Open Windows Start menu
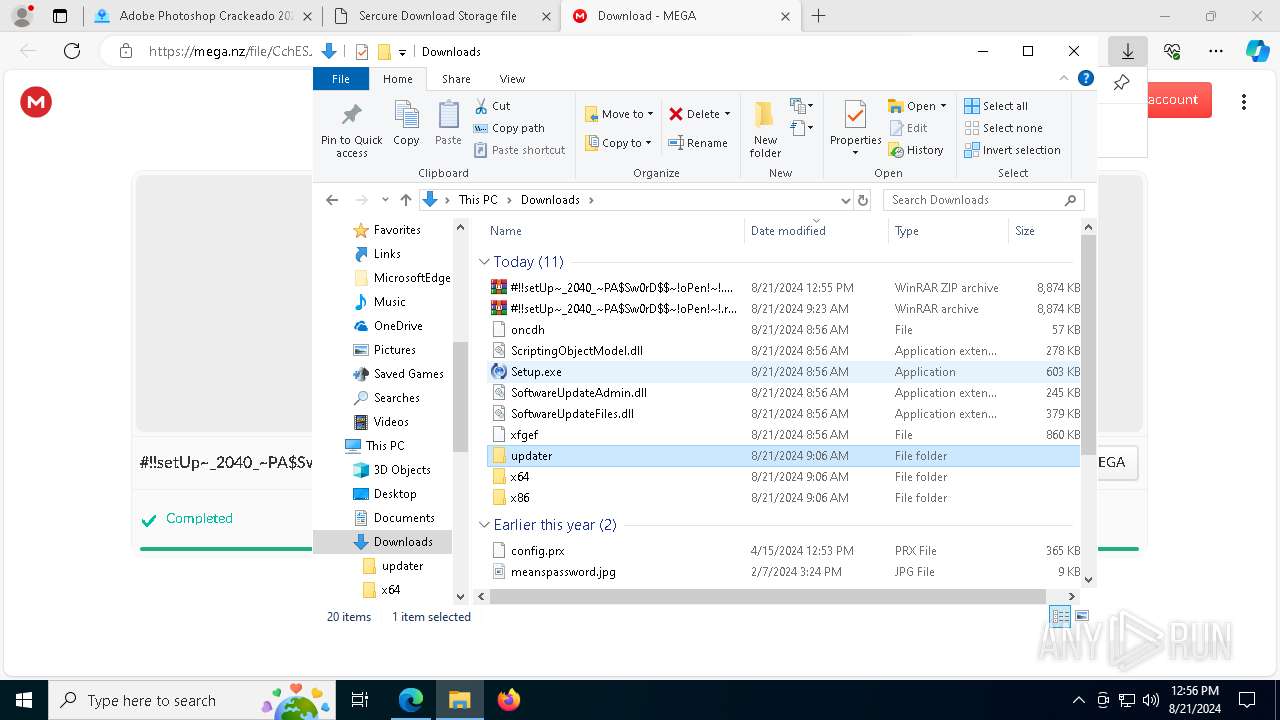 23,700
